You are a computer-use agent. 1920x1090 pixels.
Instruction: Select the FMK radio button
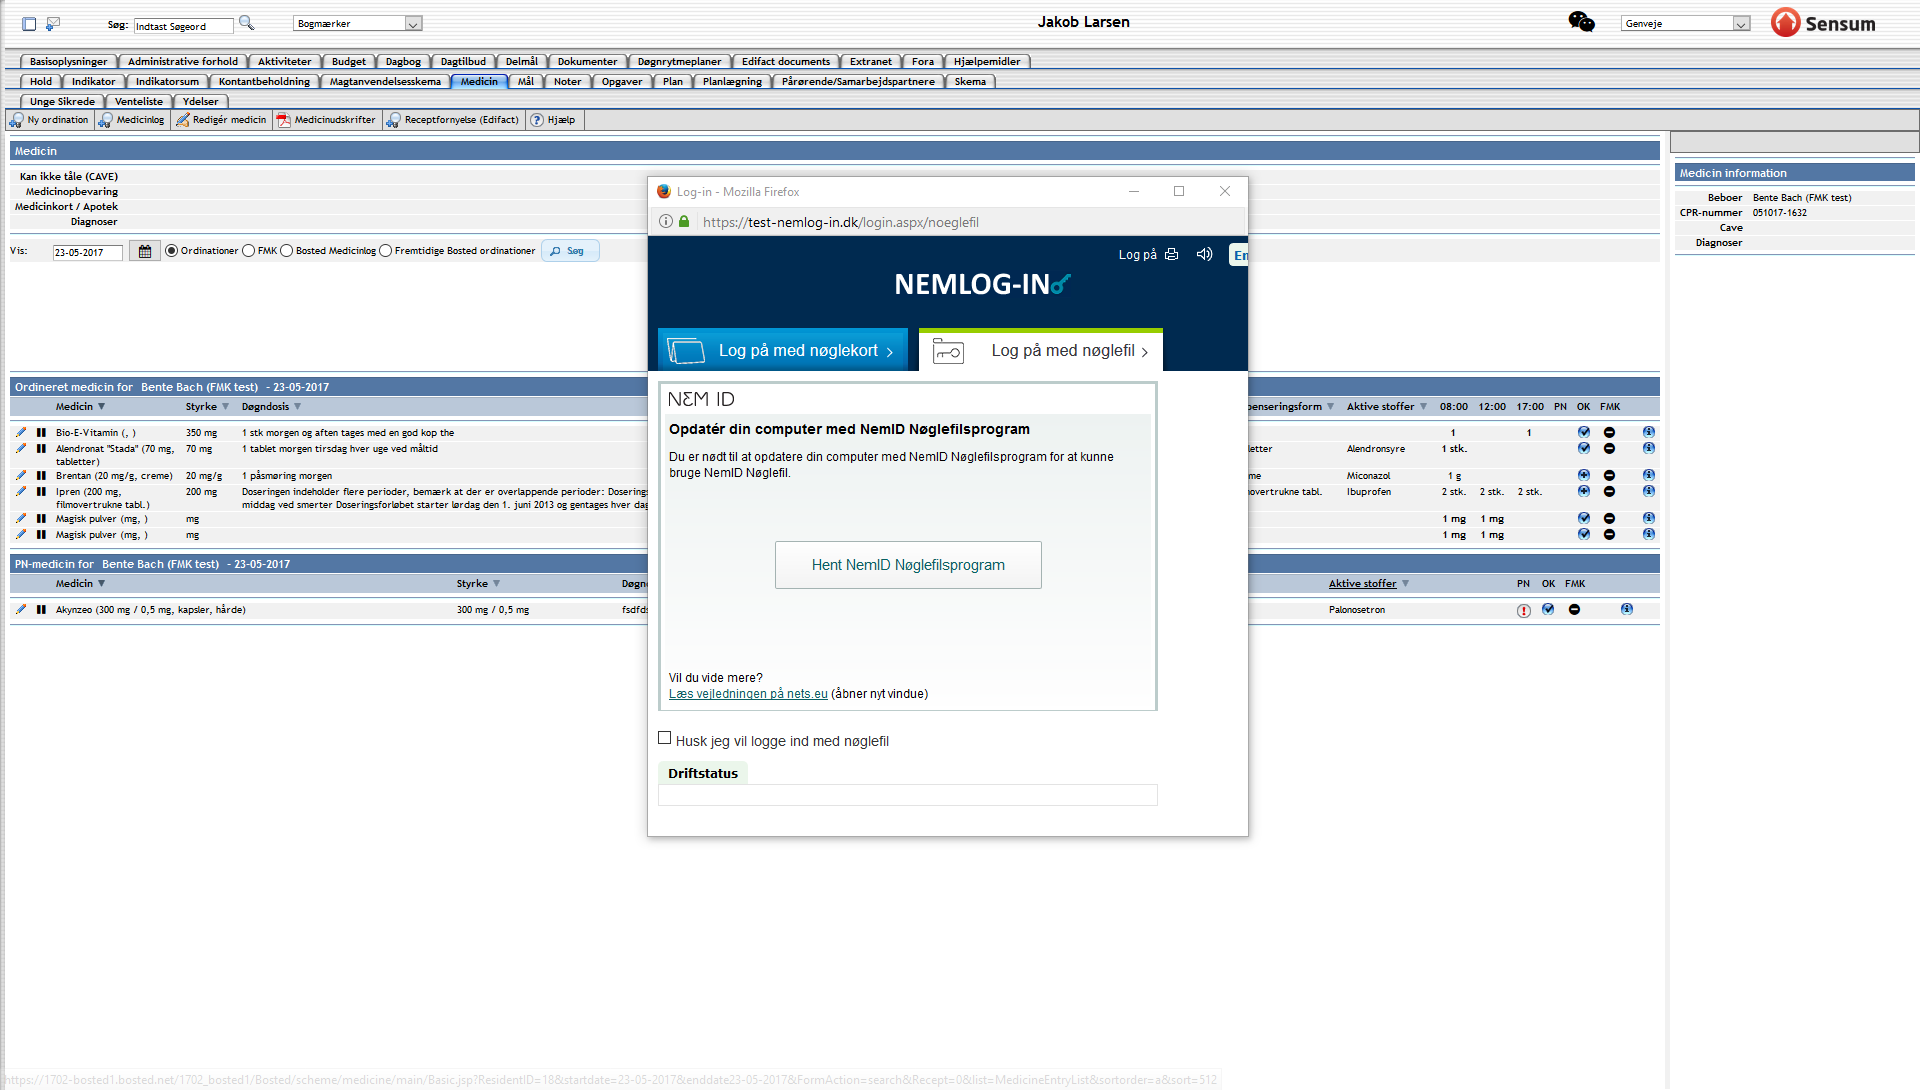(x=248, y=251)
